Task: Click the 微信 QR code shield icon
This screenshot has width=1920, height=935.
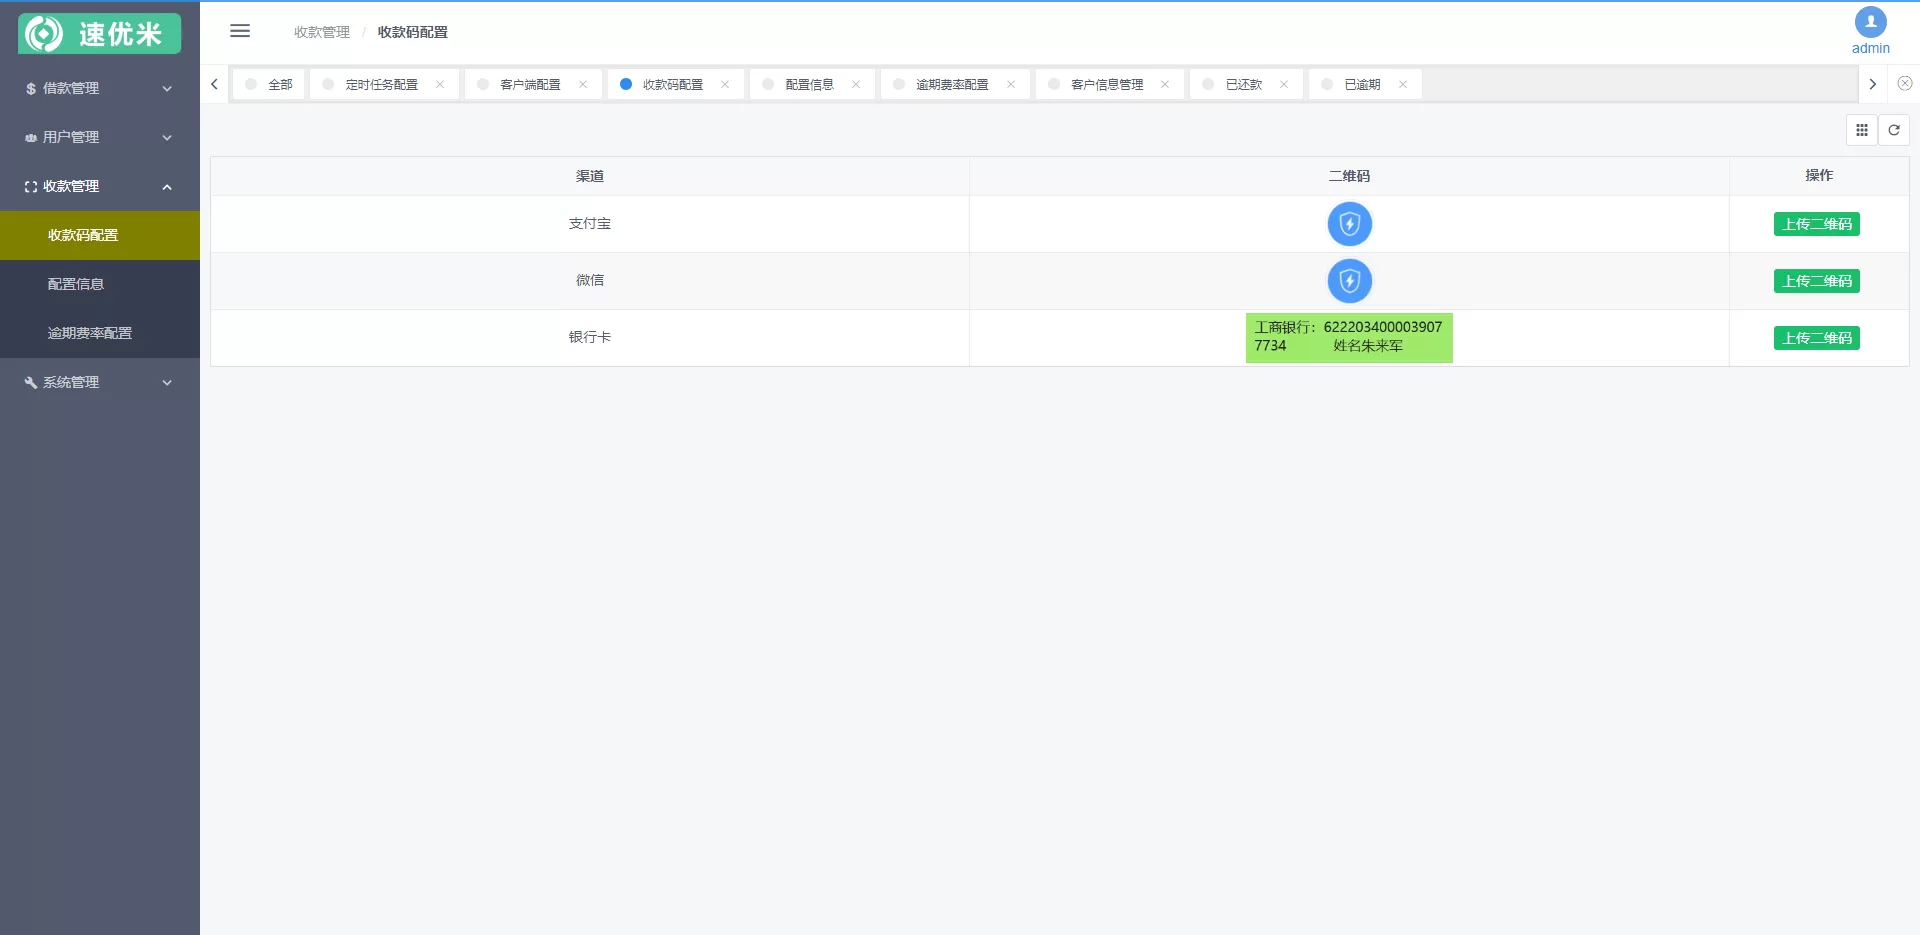Action: click(1349, 281)
